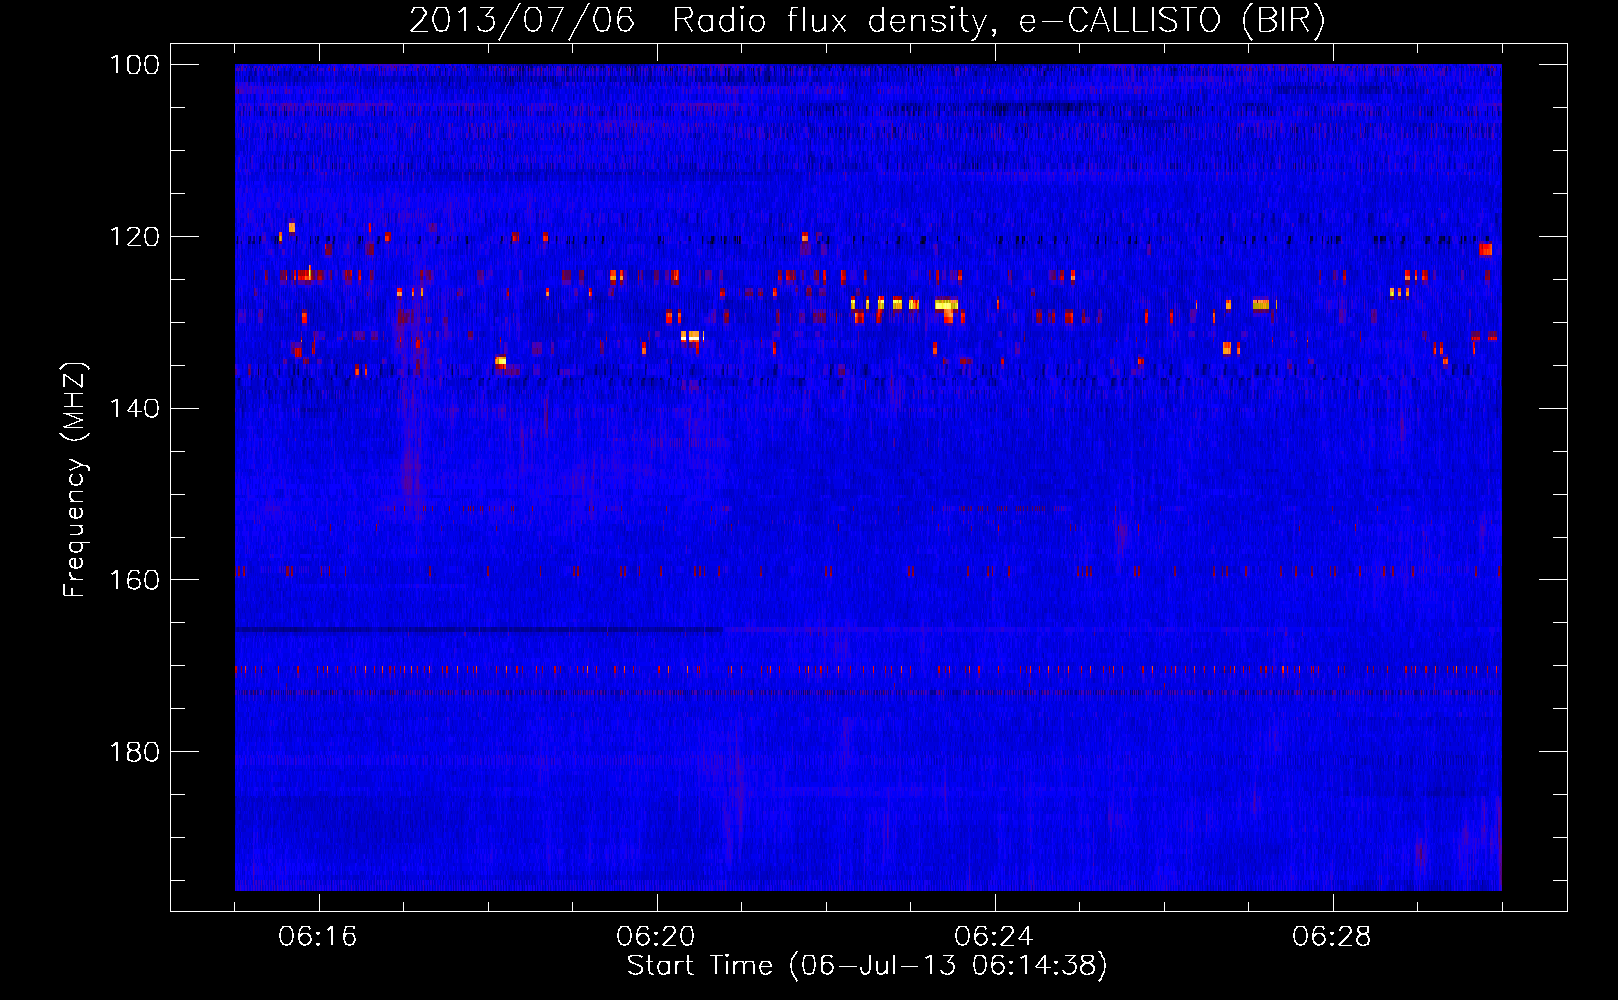Viewport: 1618px width, 1000px height.
Task: Click the 100 frequency tick label
Action: coord(133,65)
